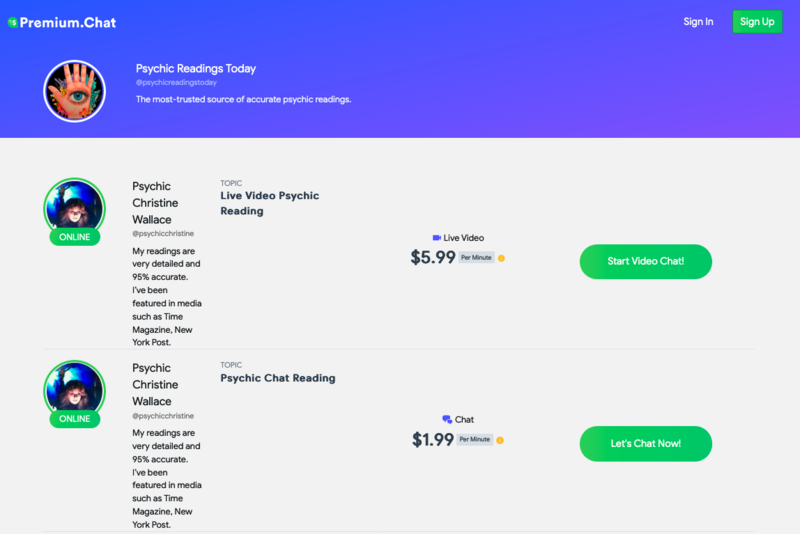800x534 pixels.
Task: Open Psychic Chat Reading topic
Action: [x=278, y=378]
